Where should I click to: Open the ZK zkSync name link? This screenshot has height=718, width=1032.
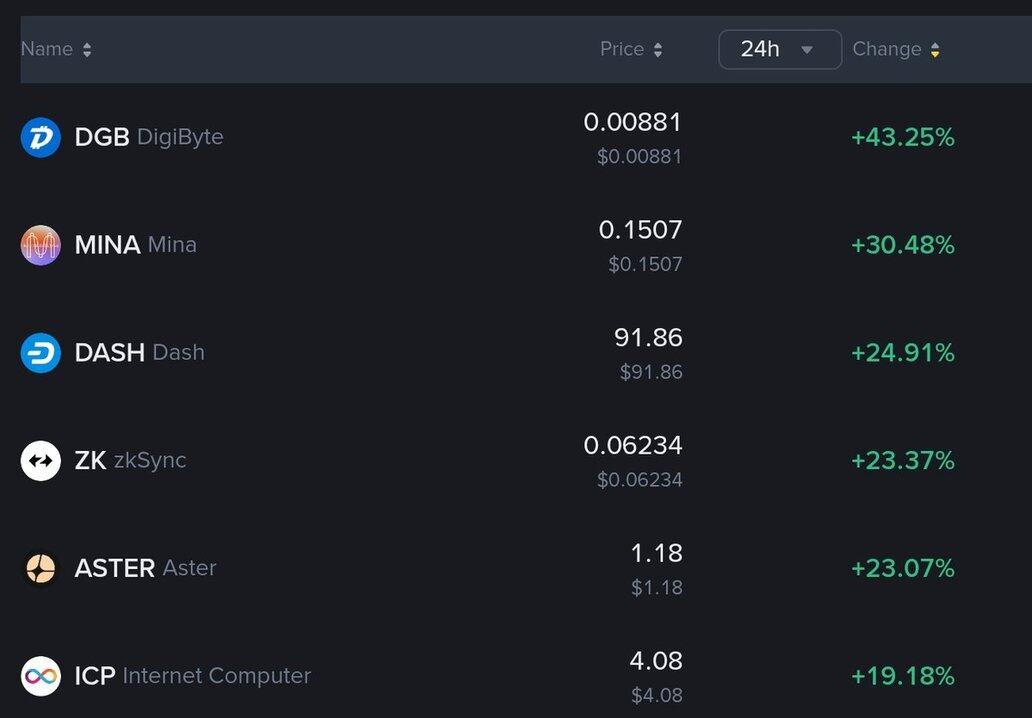(130, 461)
